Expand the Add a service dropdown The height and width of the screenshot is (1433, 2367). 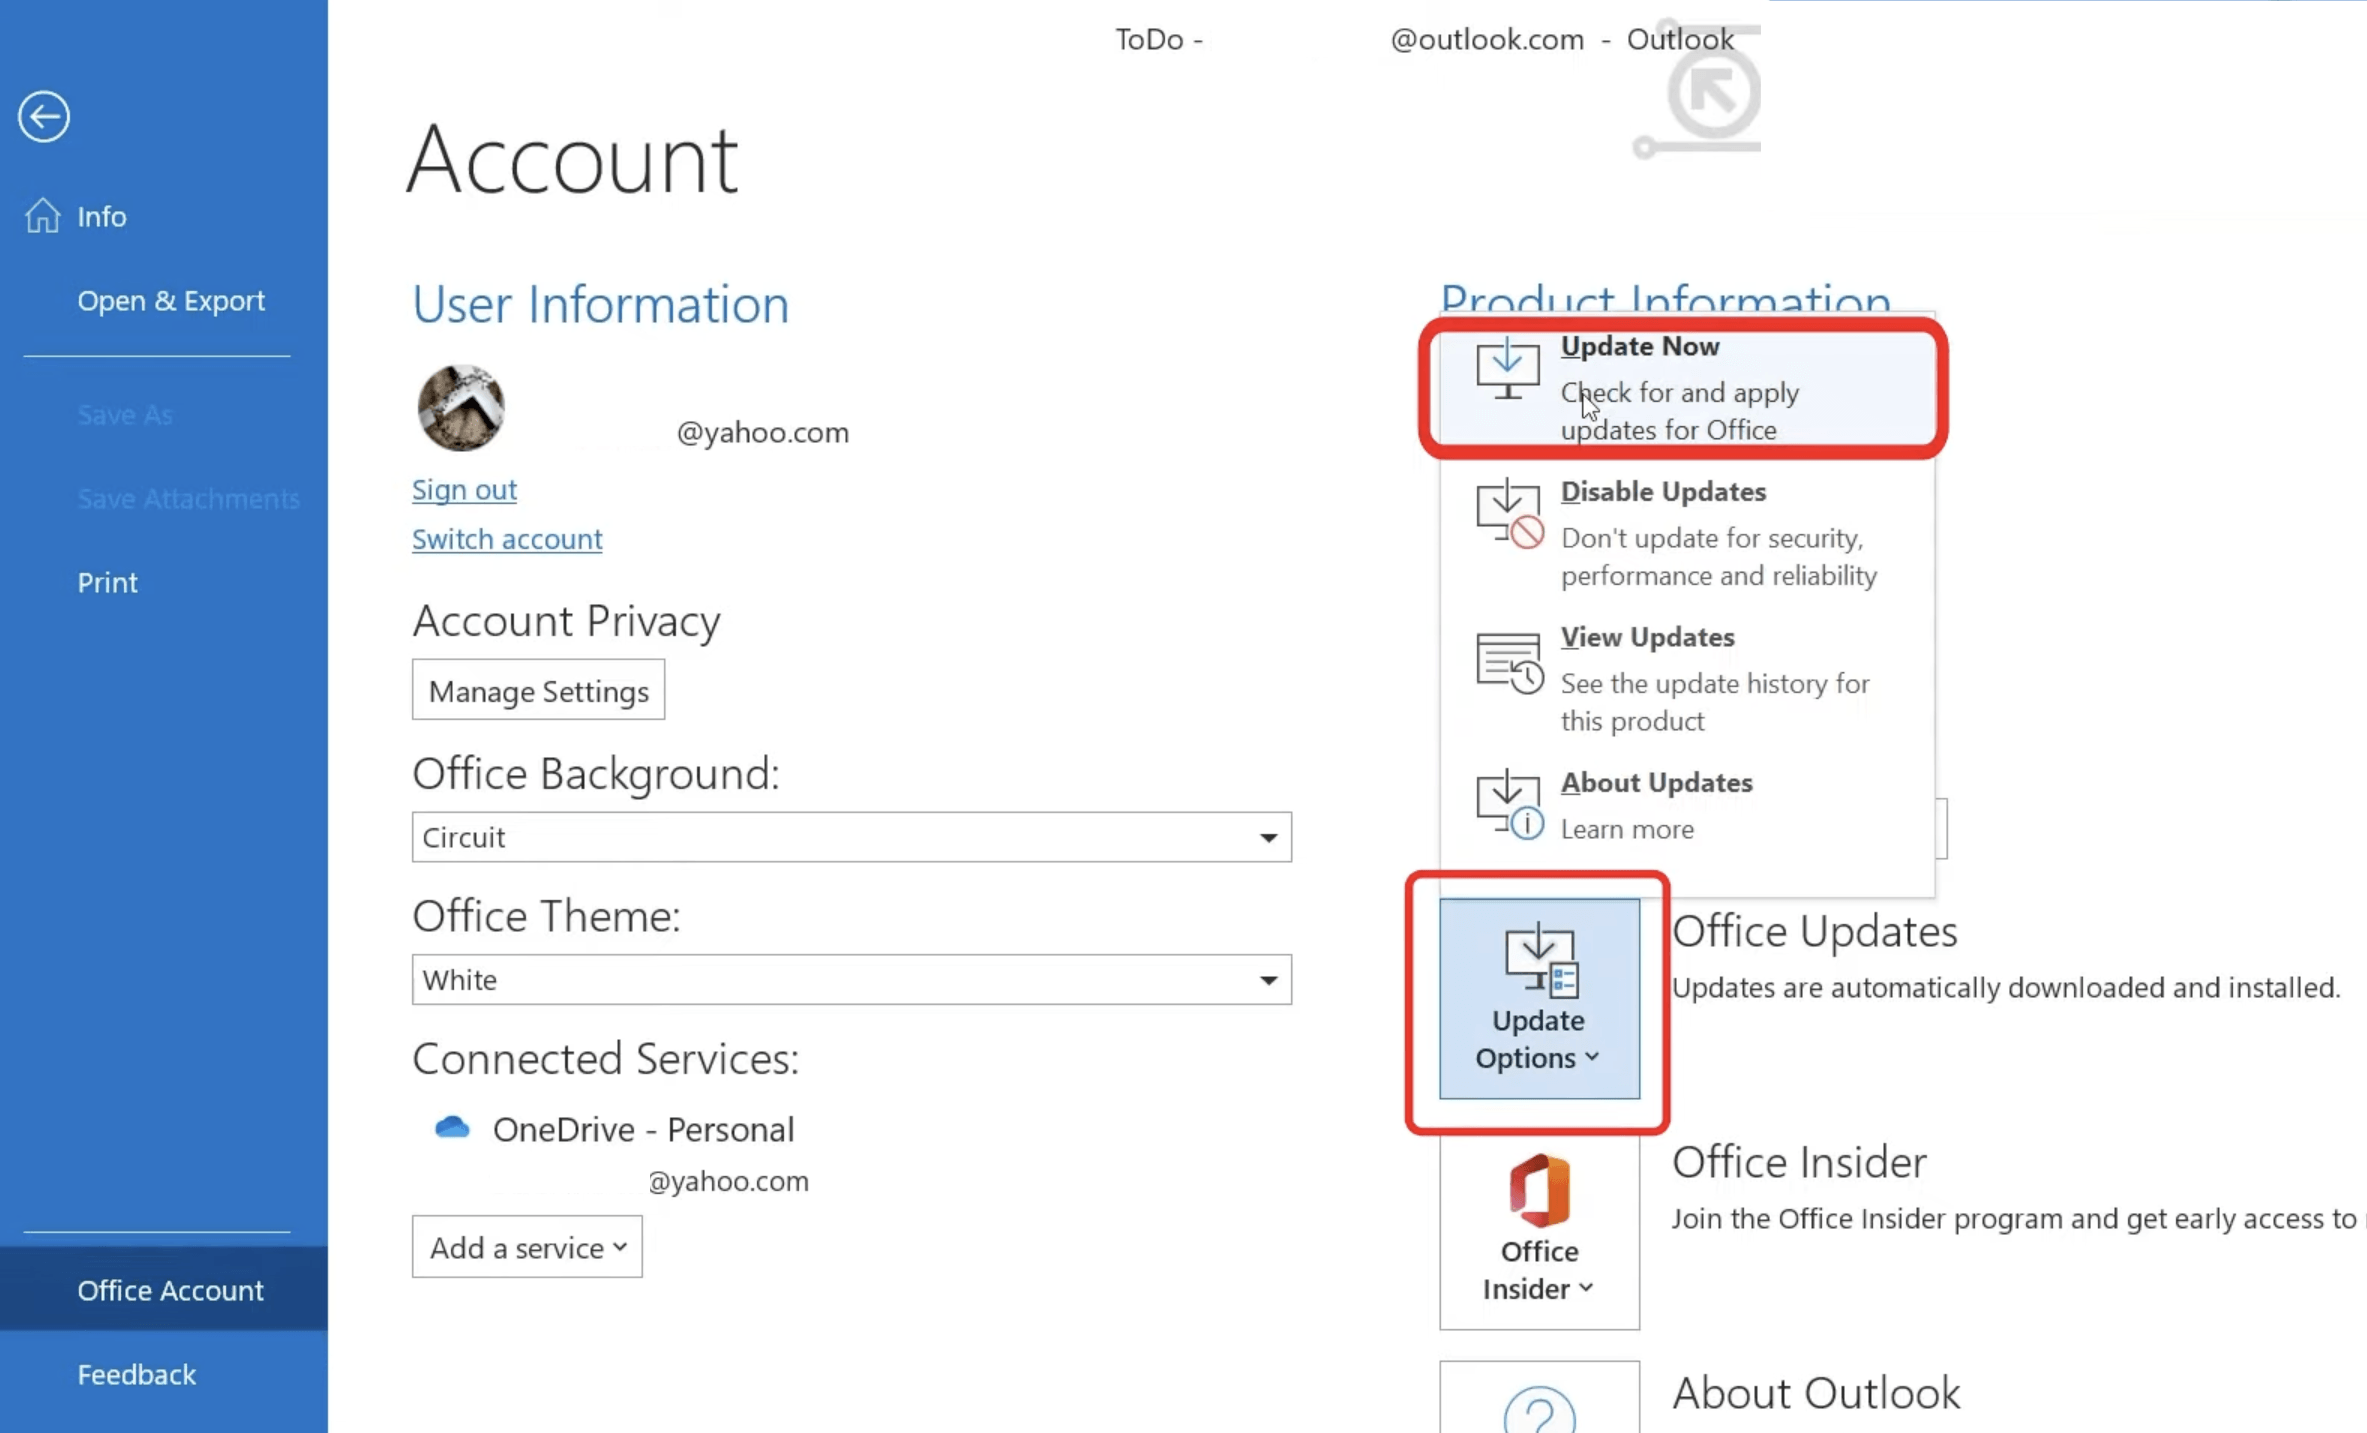point(527,1247)
